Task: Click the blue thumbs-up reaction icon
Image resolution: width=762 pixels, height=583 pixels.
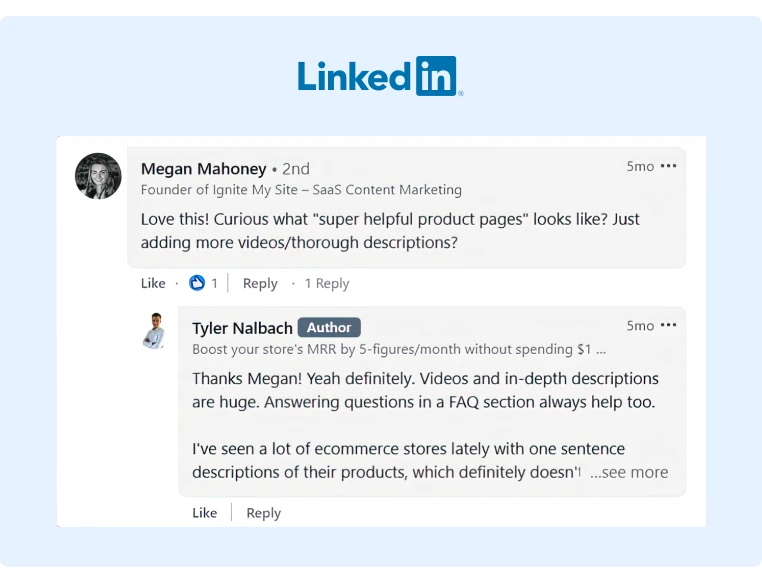Action: pyautogui.click(x=197, y=283)
